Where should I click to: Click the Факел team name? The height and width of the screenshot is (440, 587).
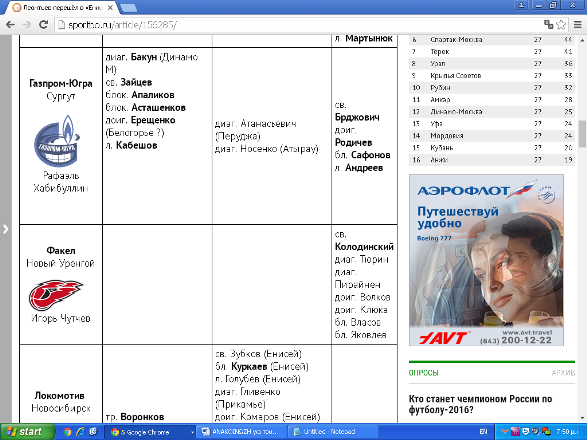click(x=61, y=251)
